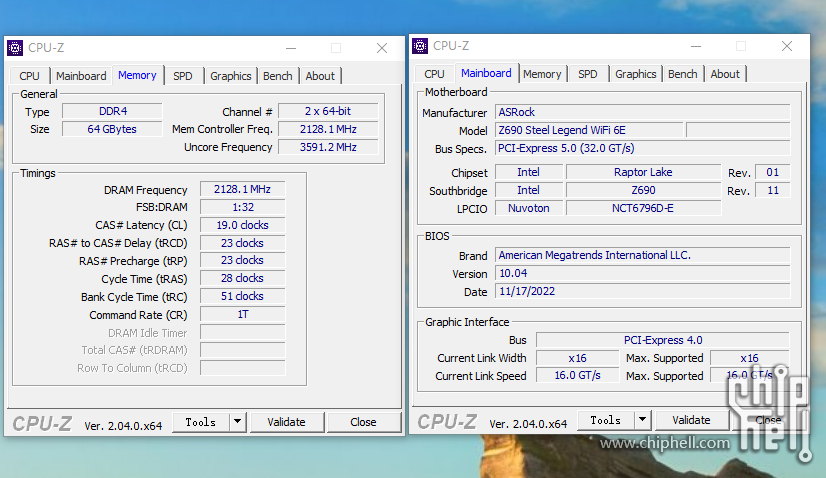Click the Chipset name field Raptor Lake
This screenshot has height=478, width=826.
coord(643,172)
